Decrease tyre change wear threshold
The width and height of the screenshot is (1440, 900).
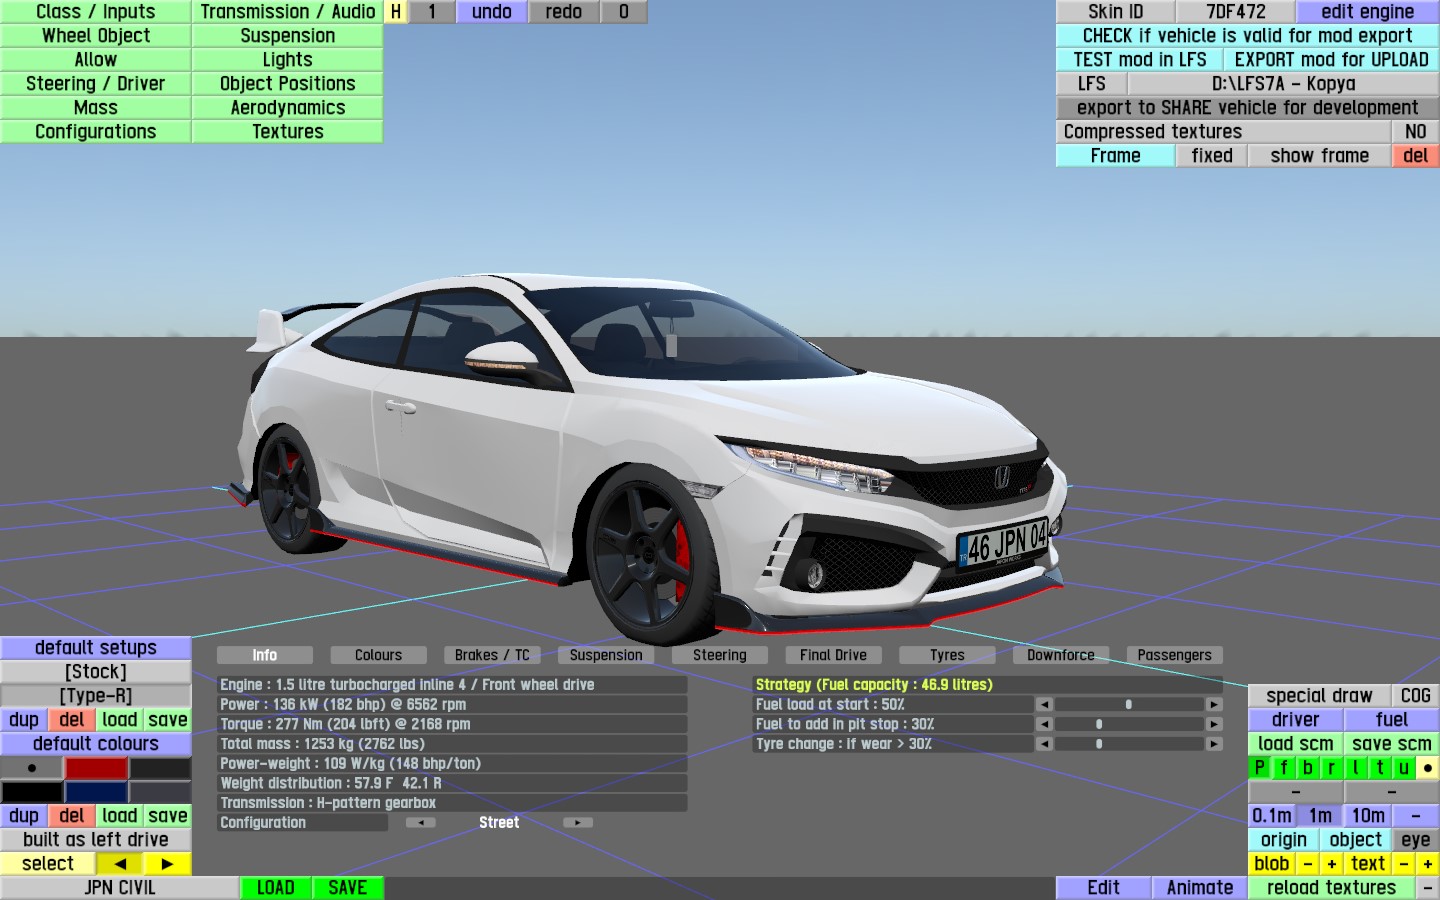1044,744
